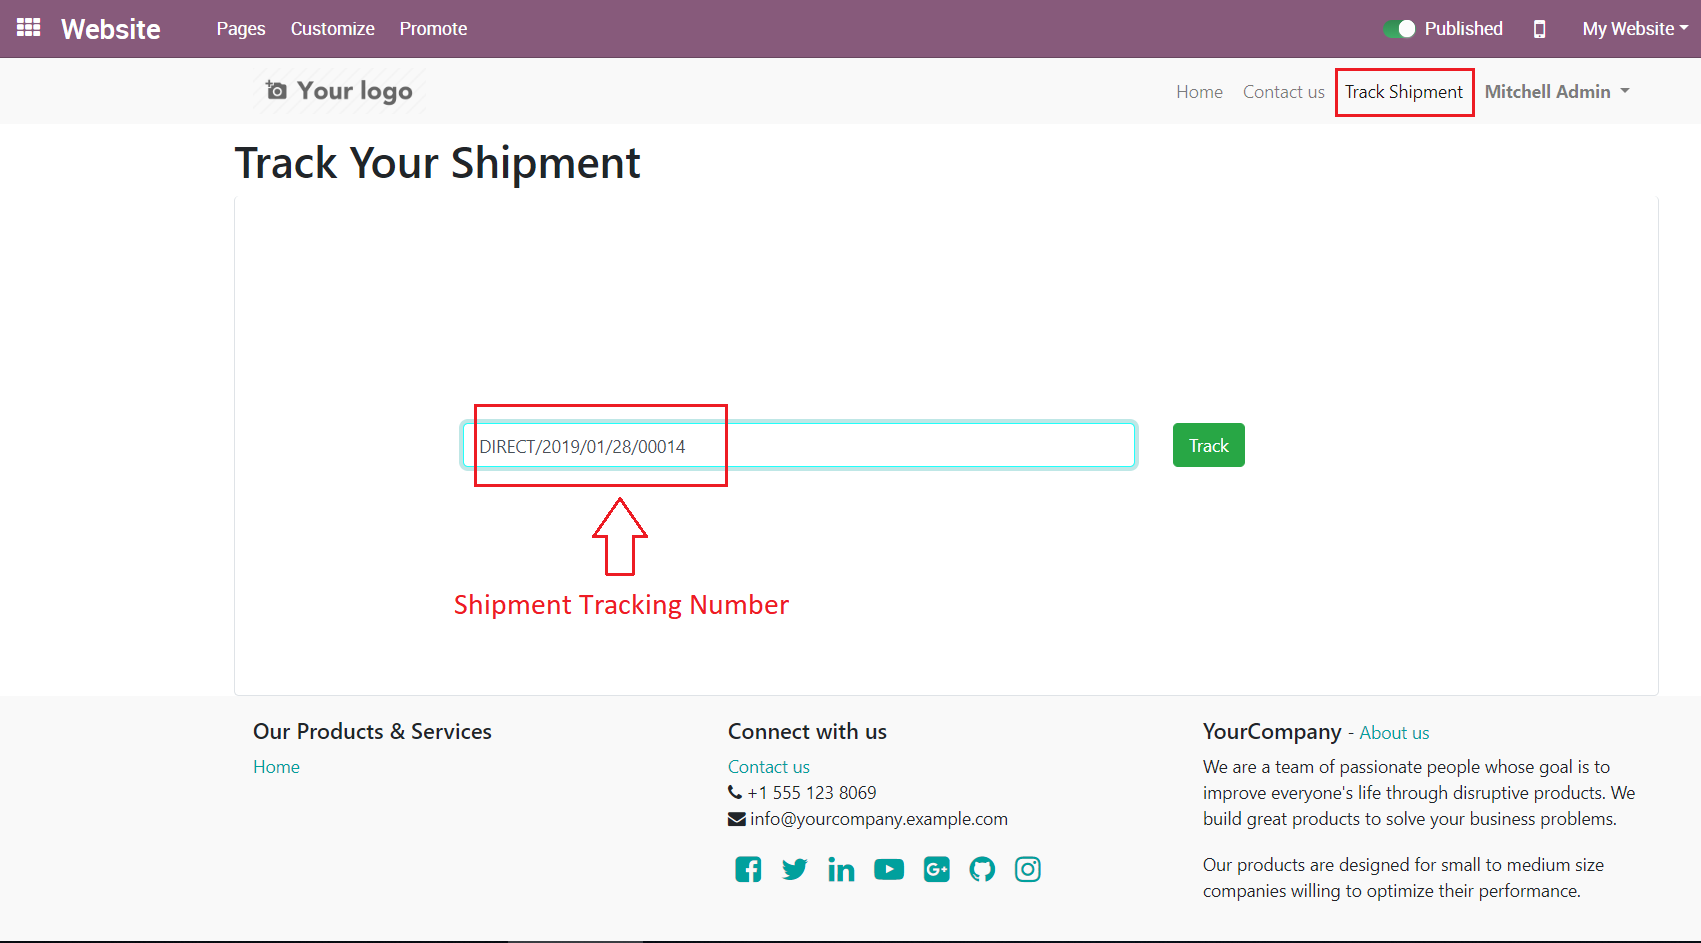
Task: Expand the Mitchell Admin user menu
Action: pyautogui.click(x=1556, y=92)
